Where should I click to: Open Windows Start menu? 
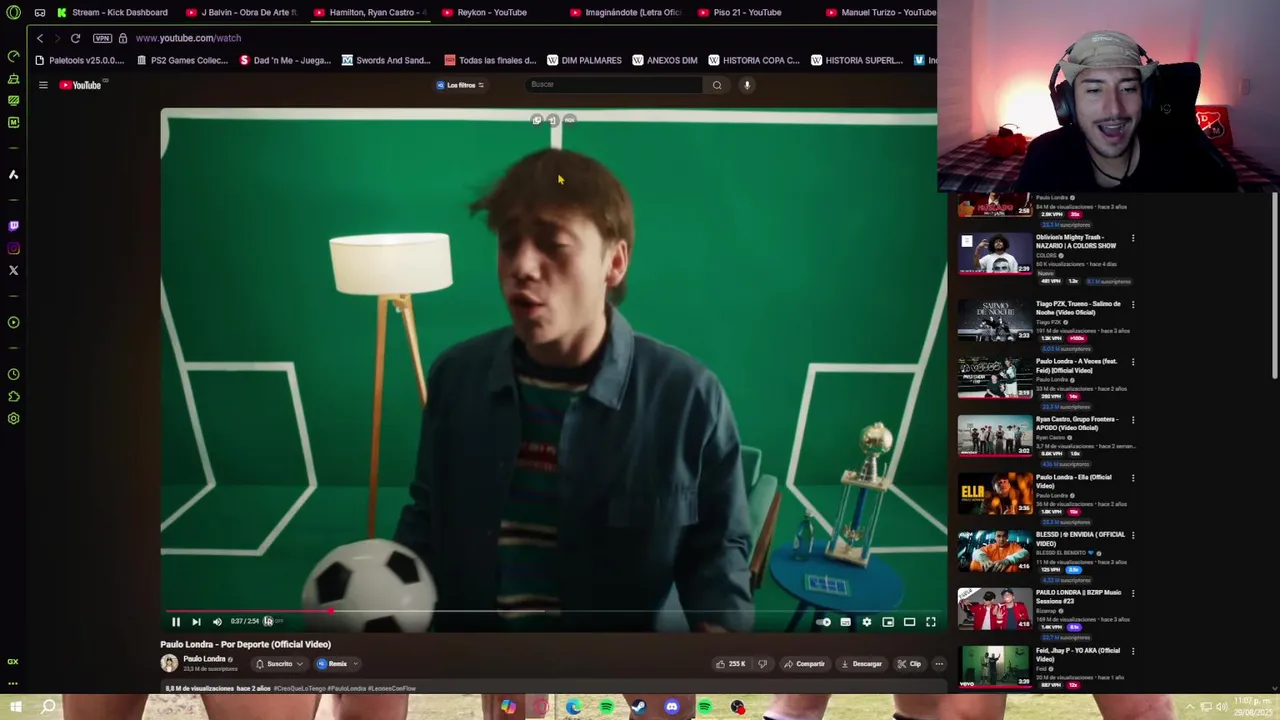coord(15,707)
